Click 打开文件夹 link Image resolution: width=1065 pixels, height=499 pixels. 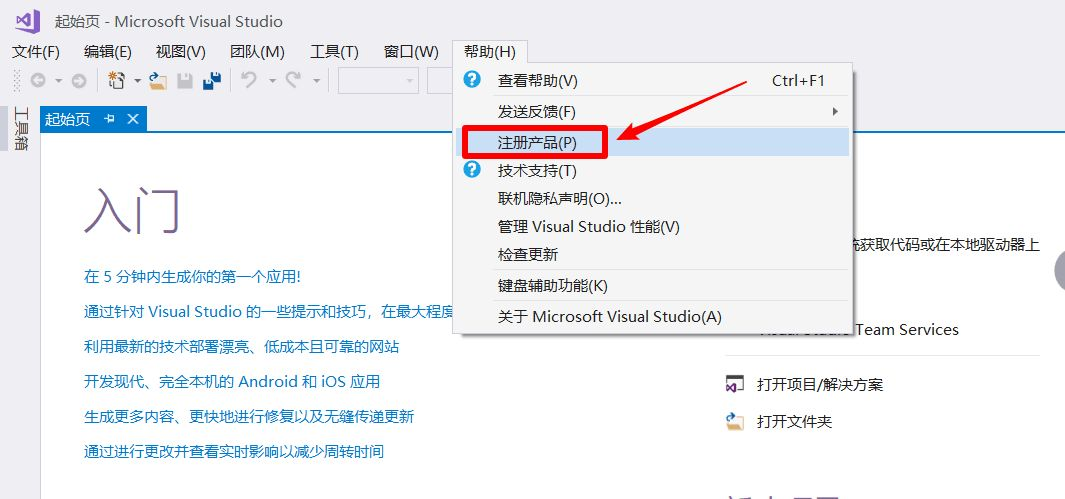(794, 422)
